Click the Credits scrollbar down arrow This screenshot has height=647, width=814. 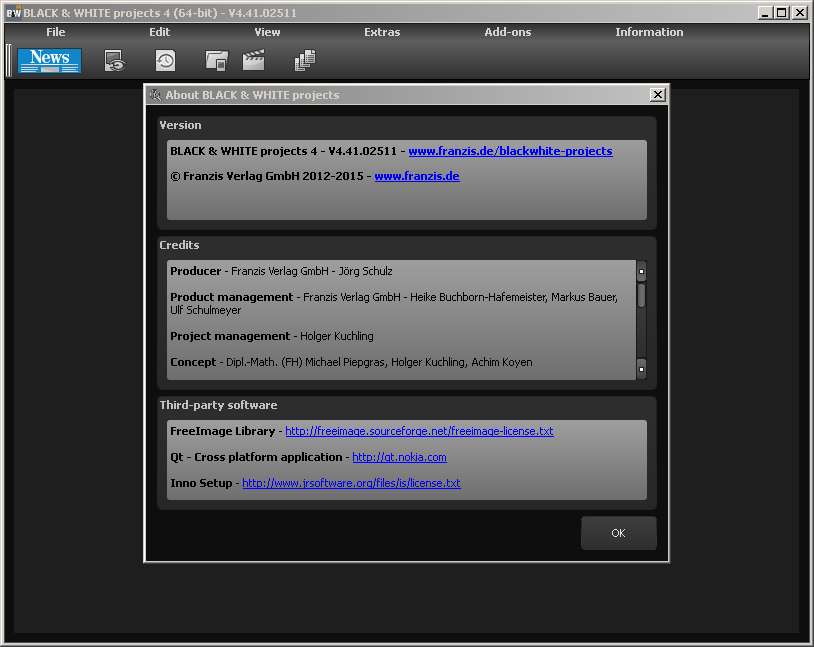pos(641,369)
